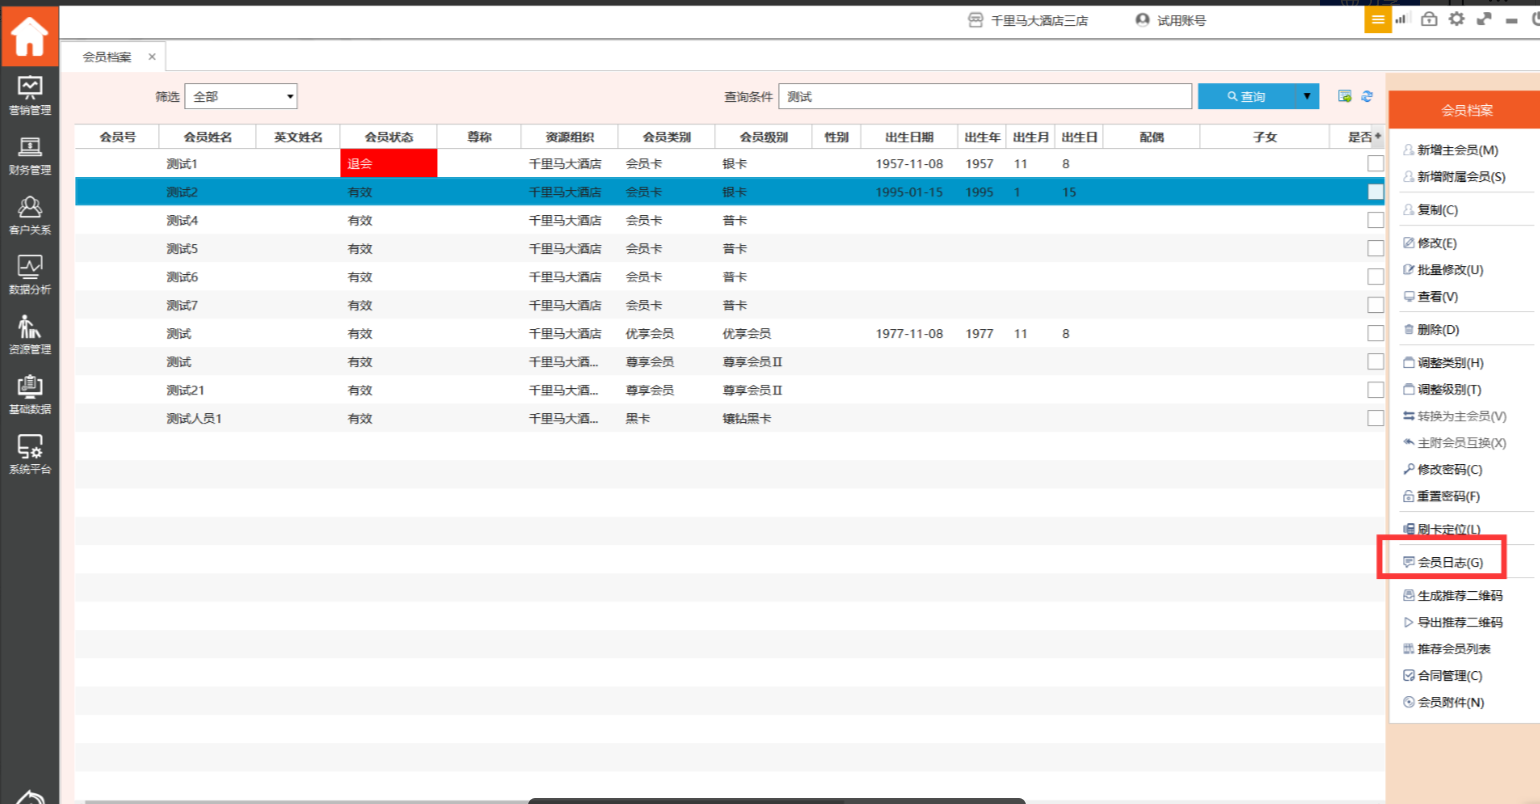Click the 查询条件 input field
Image resolution: width=1540 pixels, height=804 pixels.
984,97
